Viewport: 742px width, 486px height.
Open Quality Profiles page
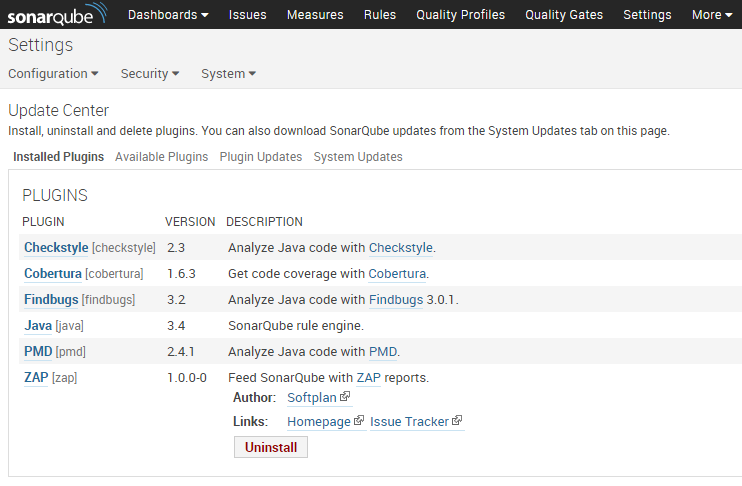click(460, 15)
